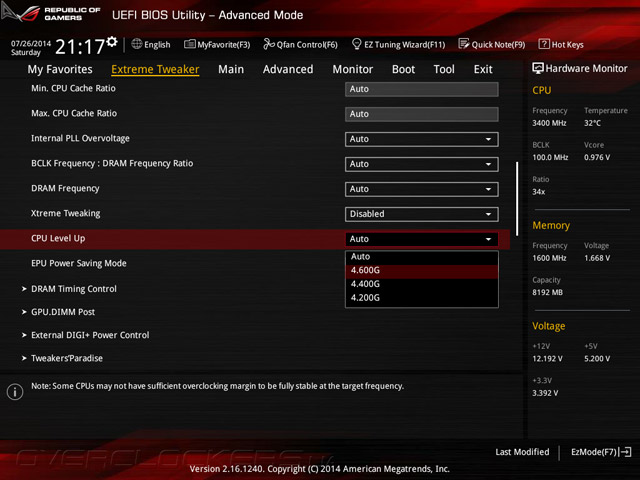Screen dimensions: 640x480
Task: Open Xtreme Tweaking Disabled dropdown
Action: 422,214
